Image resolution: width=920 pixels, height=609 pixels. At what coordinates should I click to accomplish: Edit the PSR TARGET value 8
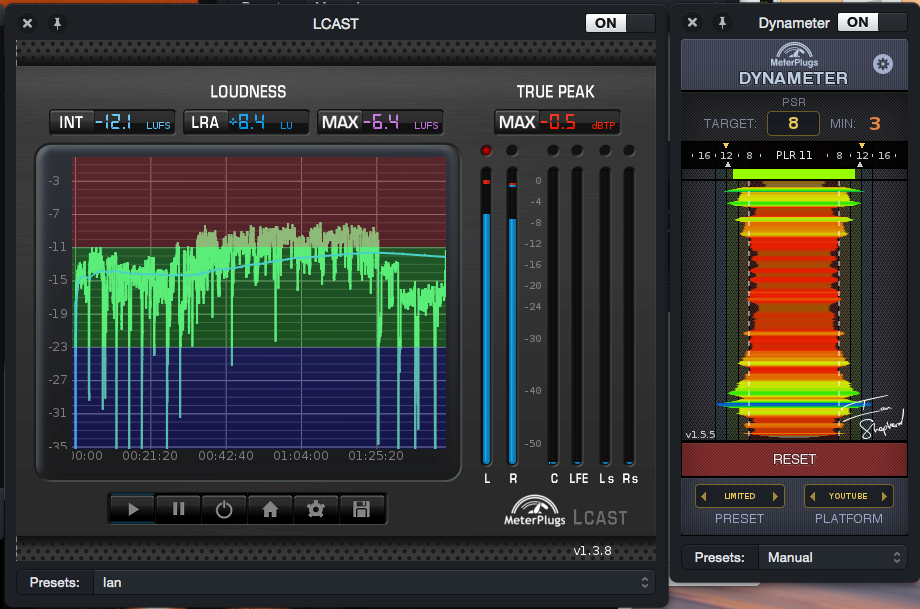pos(793,123)
